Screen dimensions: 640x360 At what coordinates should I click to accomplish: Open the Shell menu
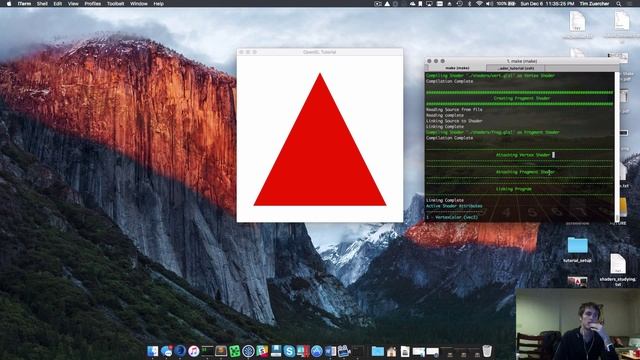coord(42,4)
